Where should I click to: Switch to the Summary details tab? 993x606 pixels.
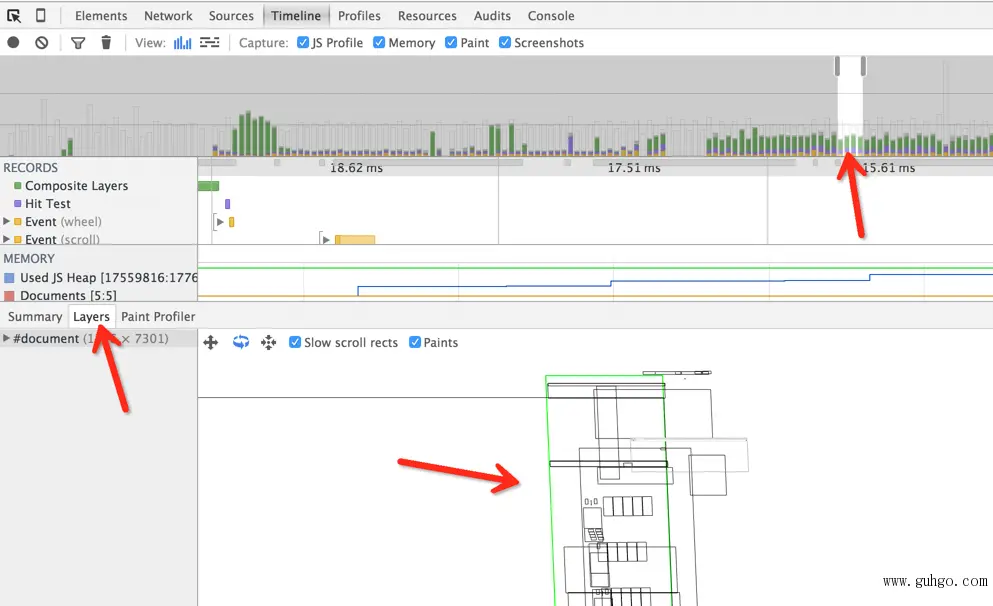point(35,316)
